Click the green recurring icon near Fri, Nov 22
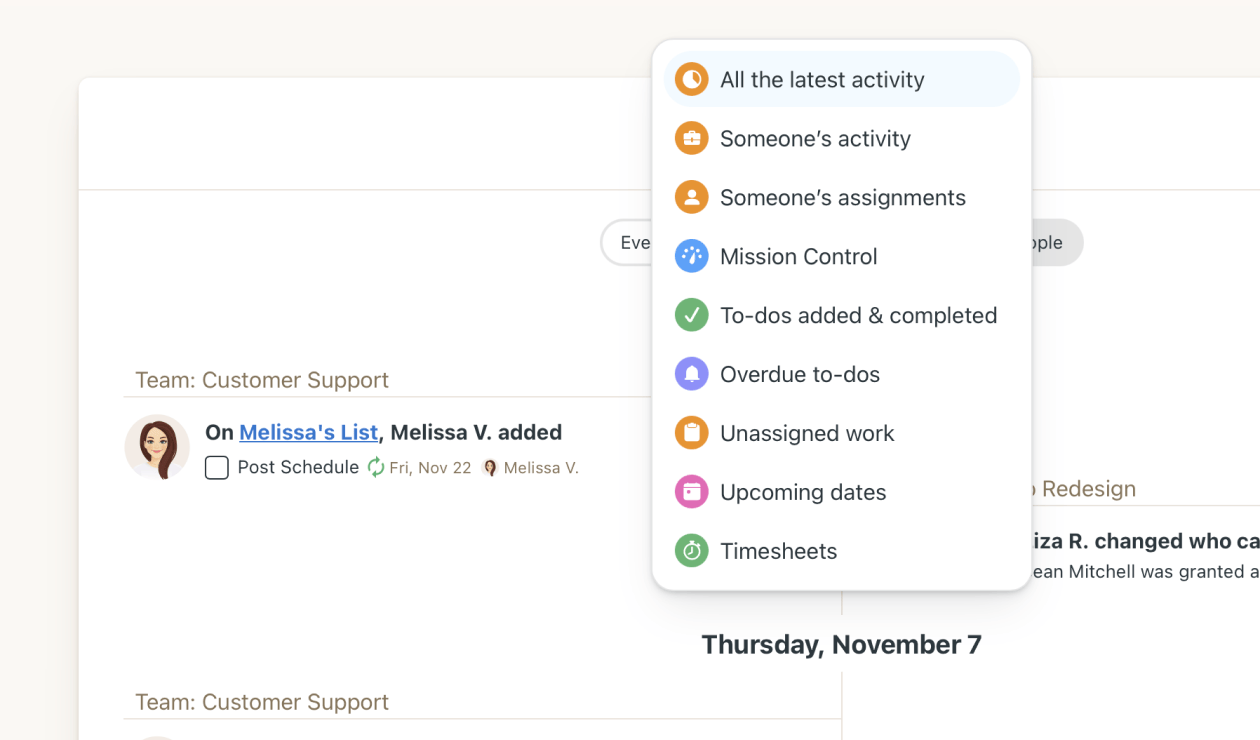Image resolution: width=1260 pixels, height=740 pixels. (x=375, y=466)
